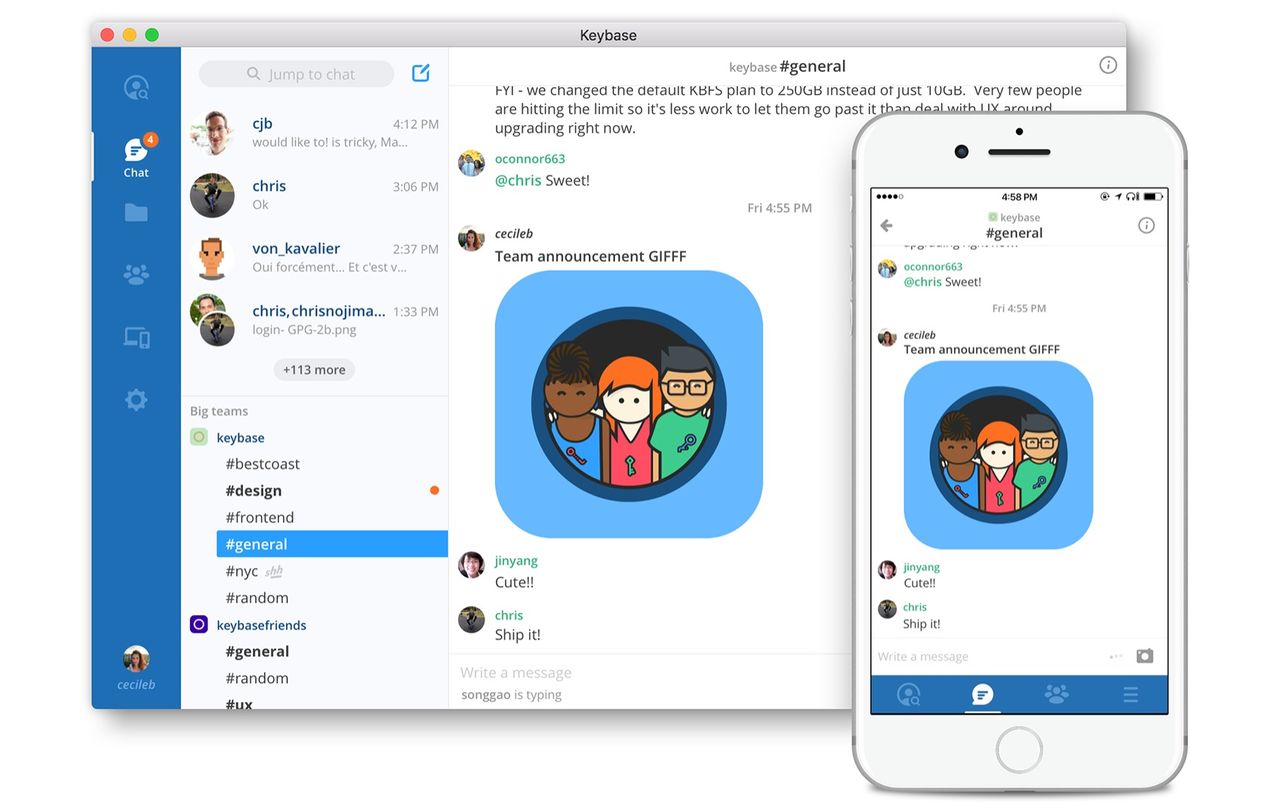Screen dimensions: 1280x809
Task: Tap chris avatar on the phone chat
Action: pyautogui.click(x=887, y=609)
